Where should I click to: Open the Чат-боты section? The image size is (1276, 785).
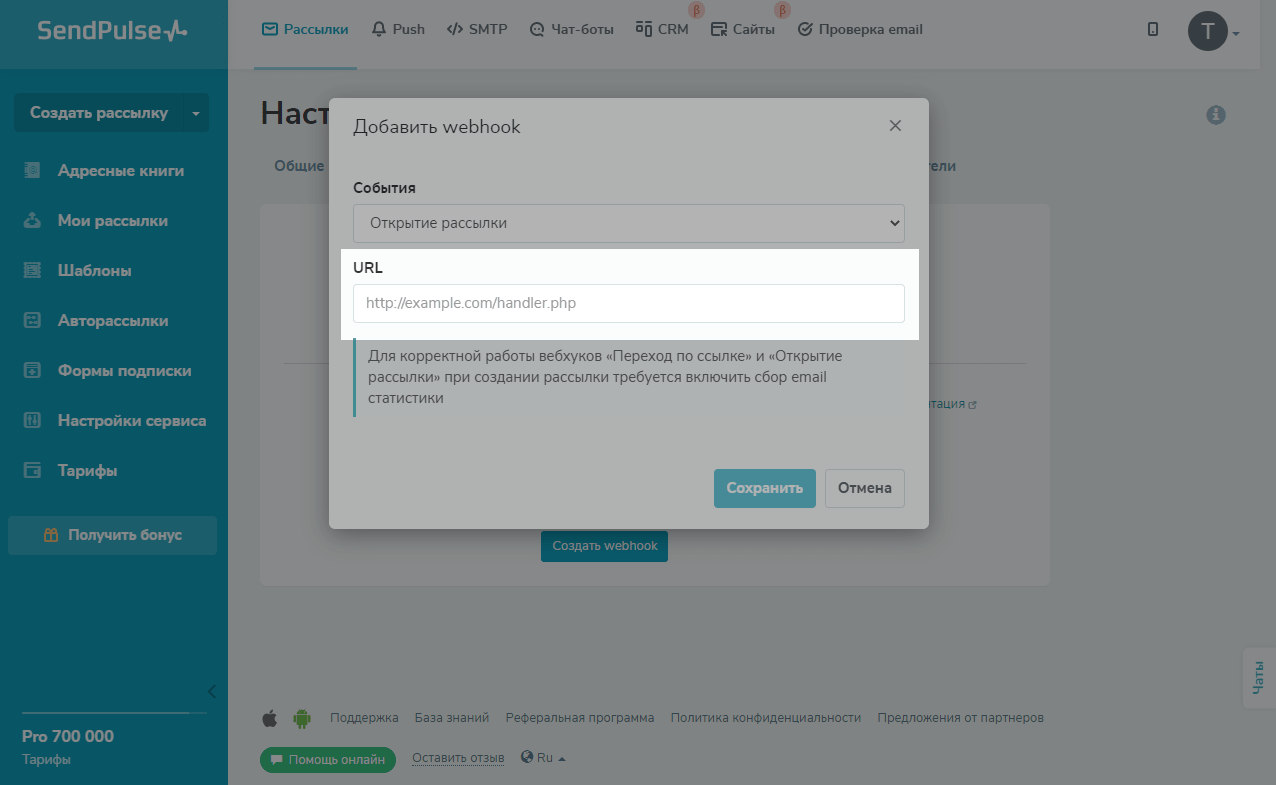click(x=571, y=30)
